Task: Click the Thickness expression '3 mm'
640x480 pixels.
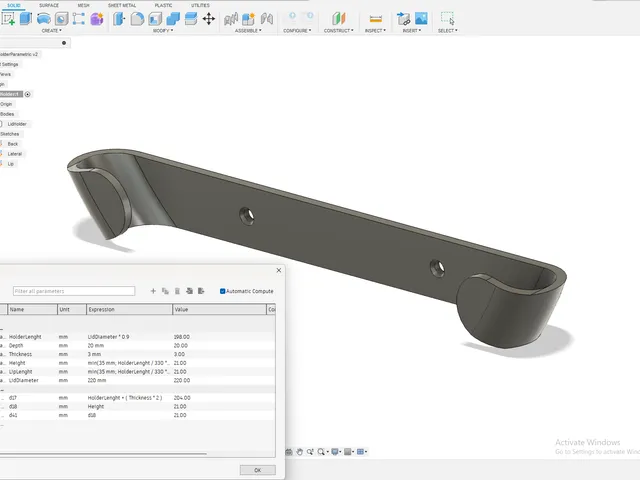Action: click(94, 354)
